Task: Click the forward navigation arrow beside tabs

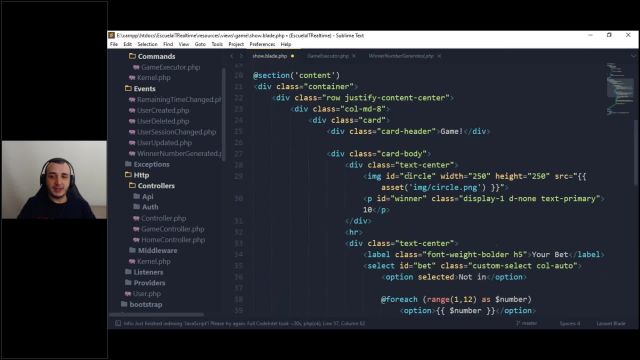Action: pos(241,56)
